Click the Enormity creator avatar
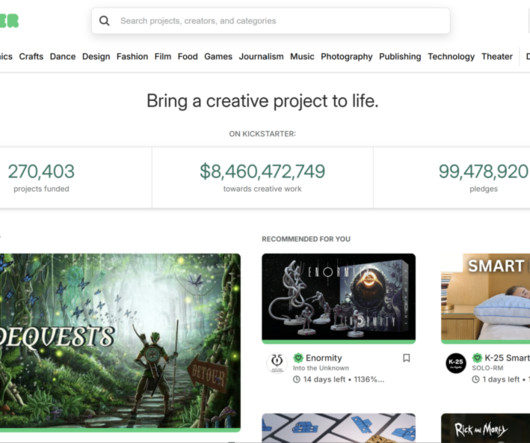The image size is (530, 443). click(277, 363)
